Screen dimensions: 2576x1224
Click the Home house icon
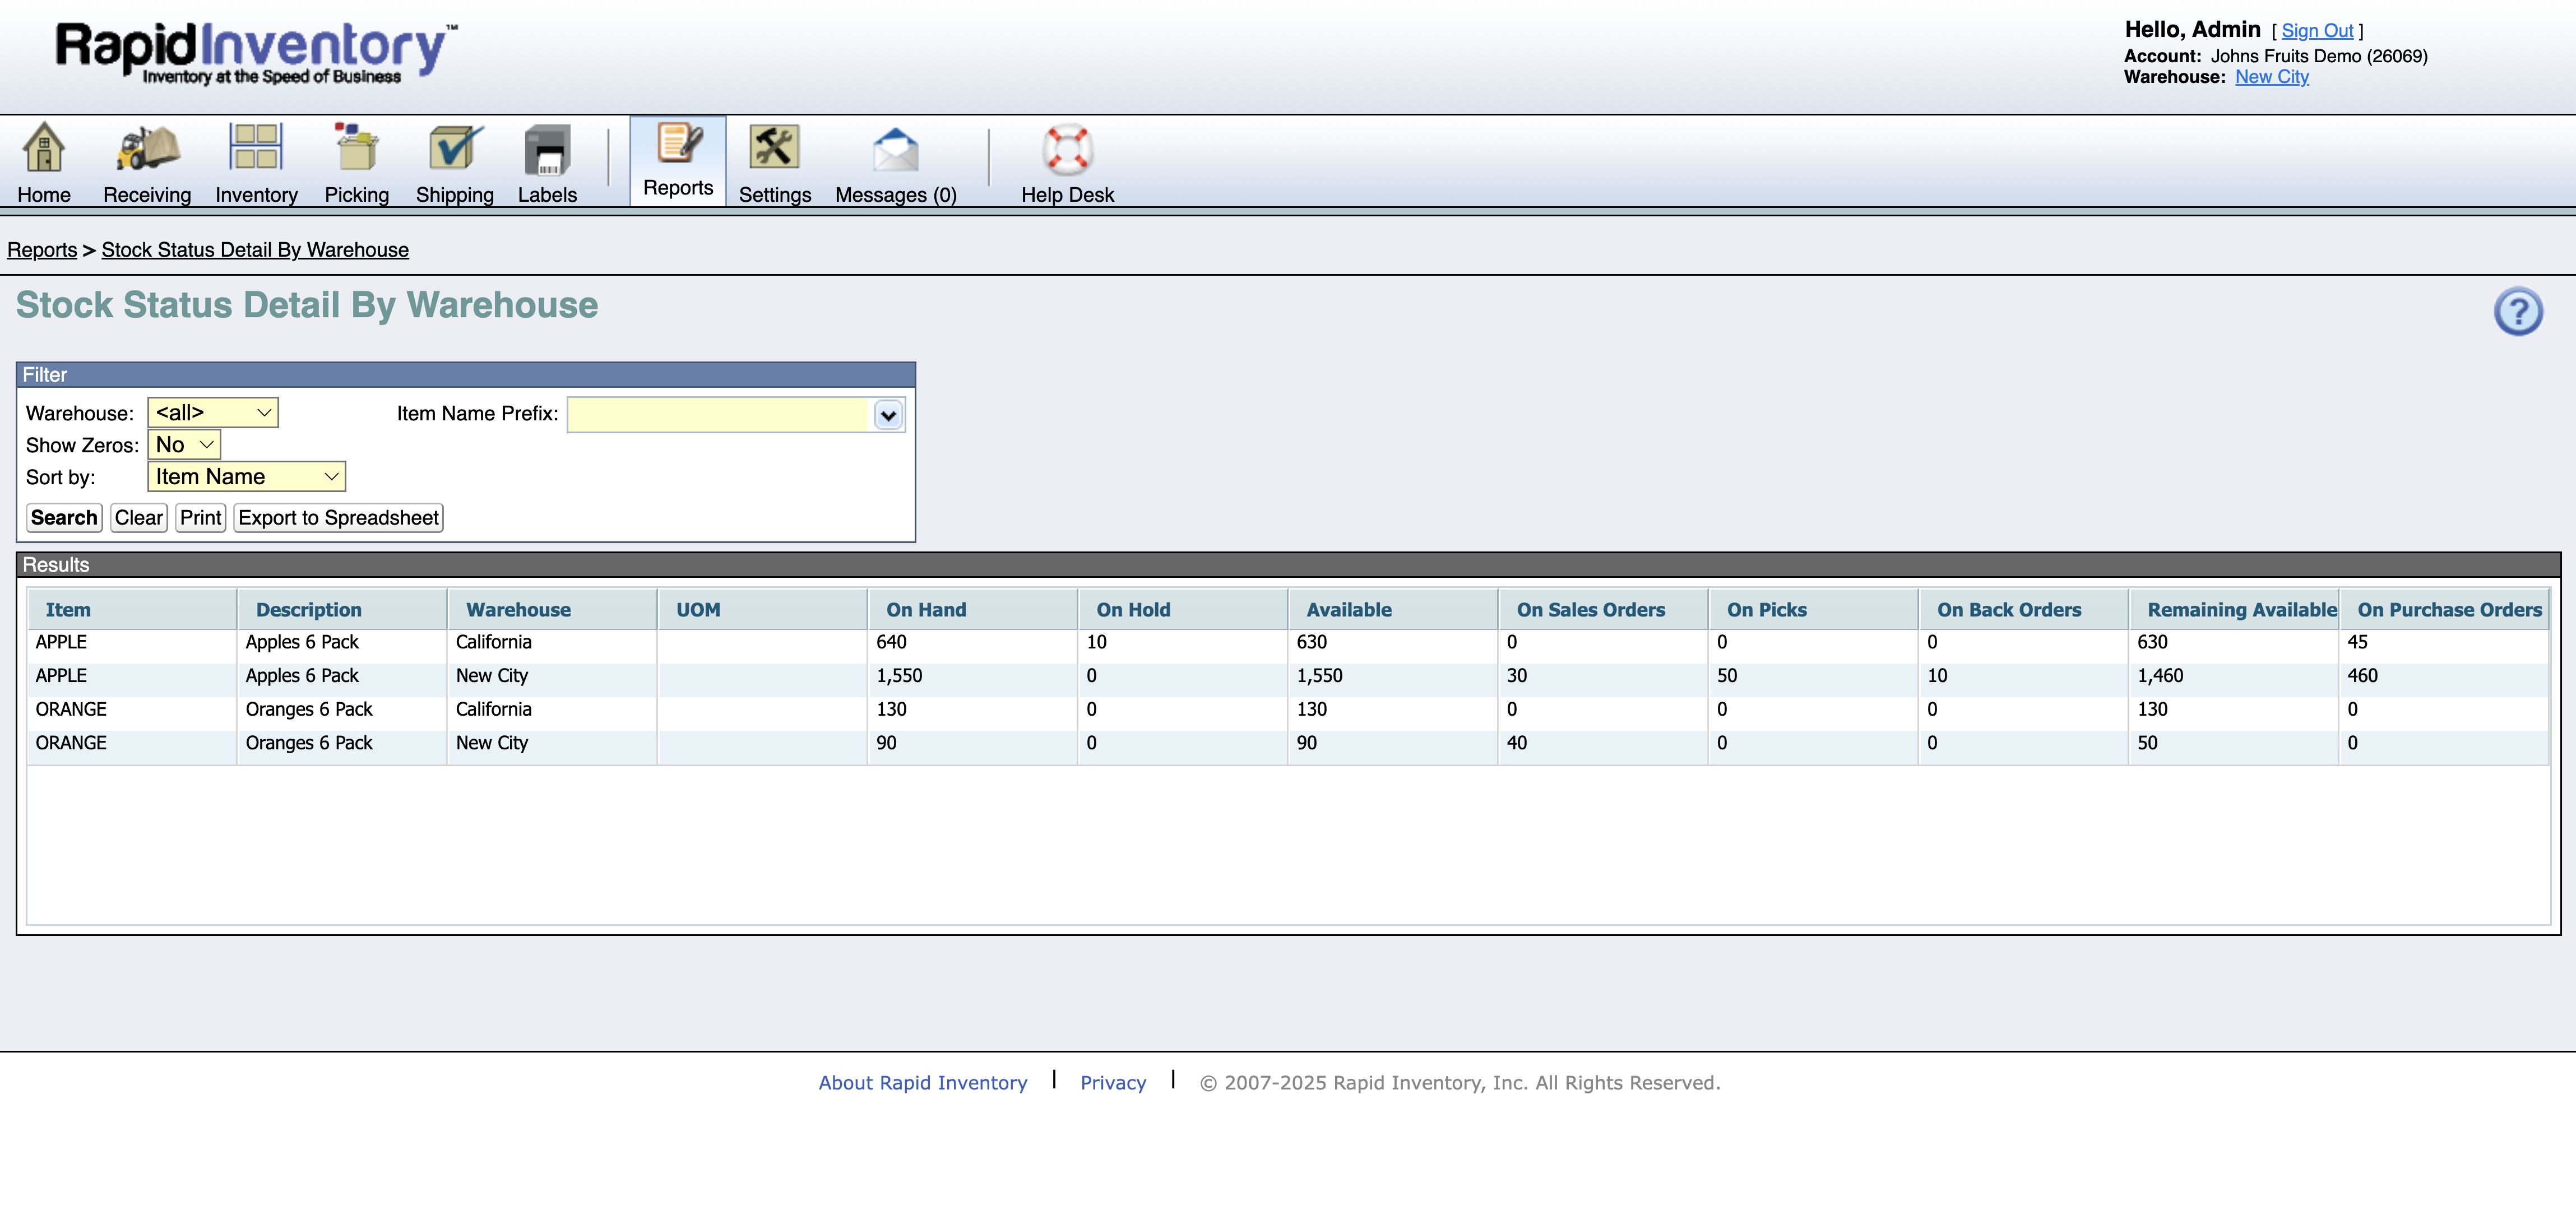[43, 148]
